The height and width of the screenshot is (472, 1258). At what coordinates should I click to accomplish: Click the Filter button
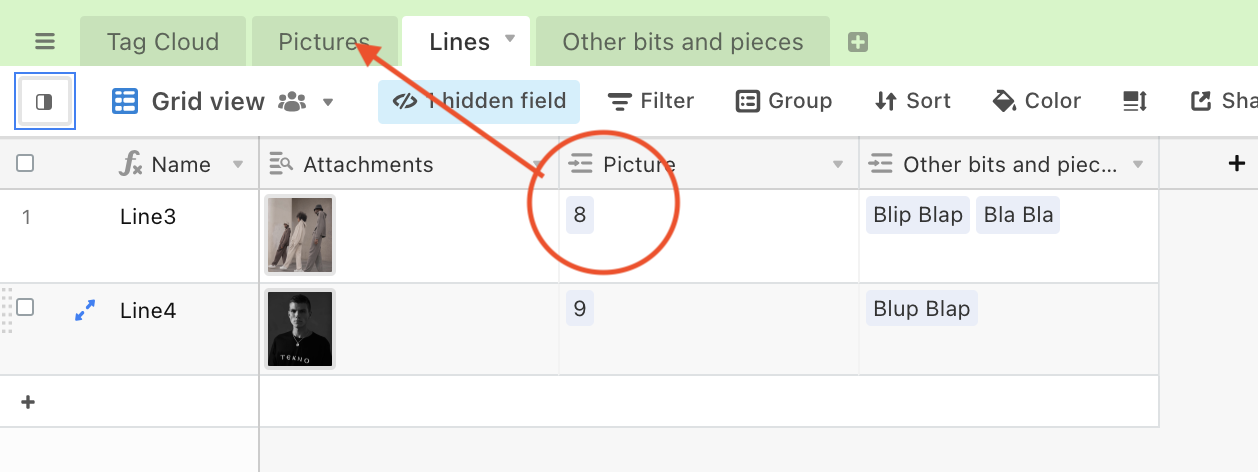tap(651, 101)
